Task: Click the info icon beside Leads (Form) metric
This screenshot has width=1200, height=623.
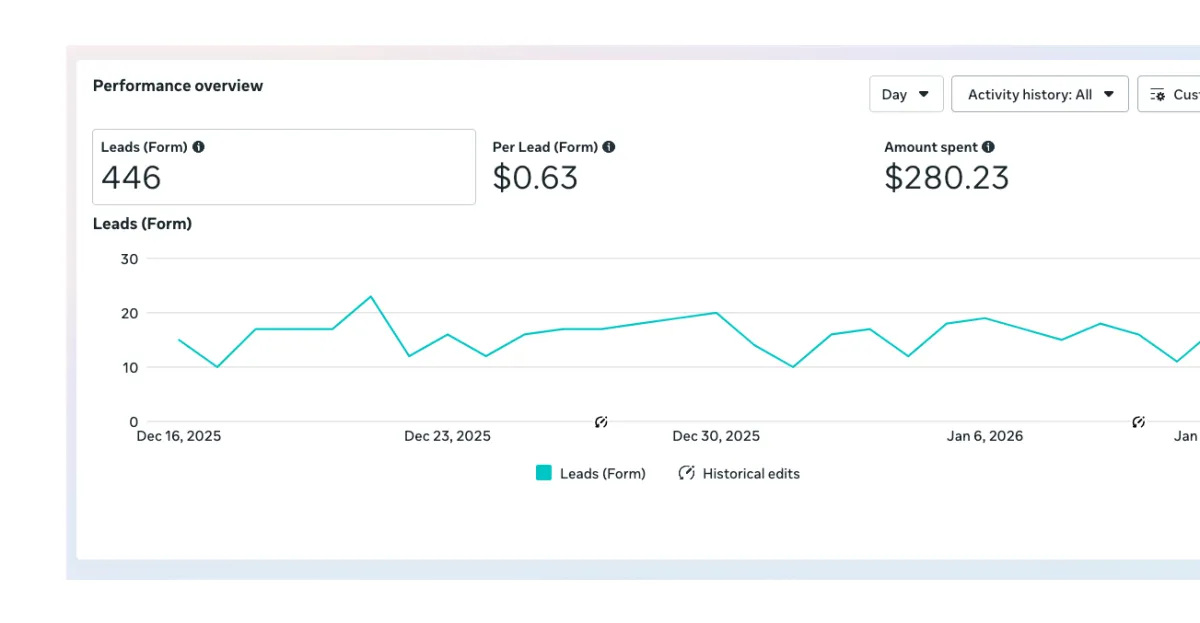Action: (x=198, y=147)
